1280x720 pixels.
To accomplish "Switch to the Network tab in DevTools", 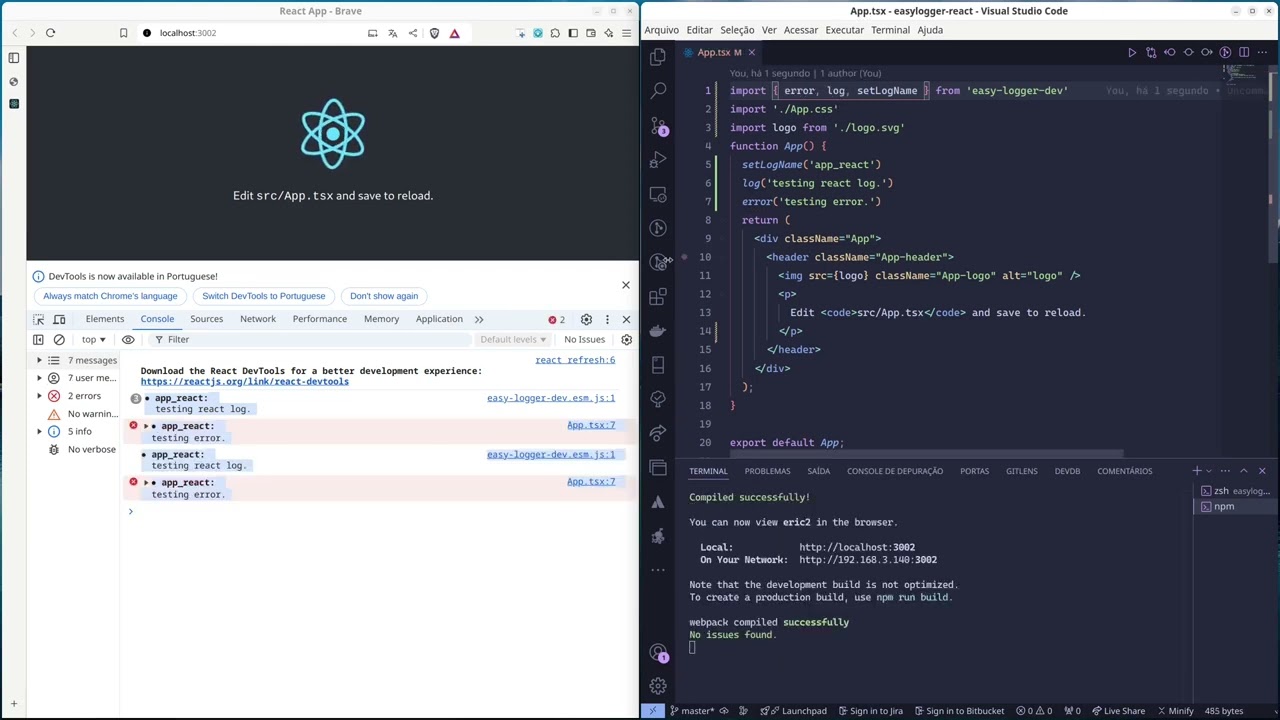I will [258, 319].
